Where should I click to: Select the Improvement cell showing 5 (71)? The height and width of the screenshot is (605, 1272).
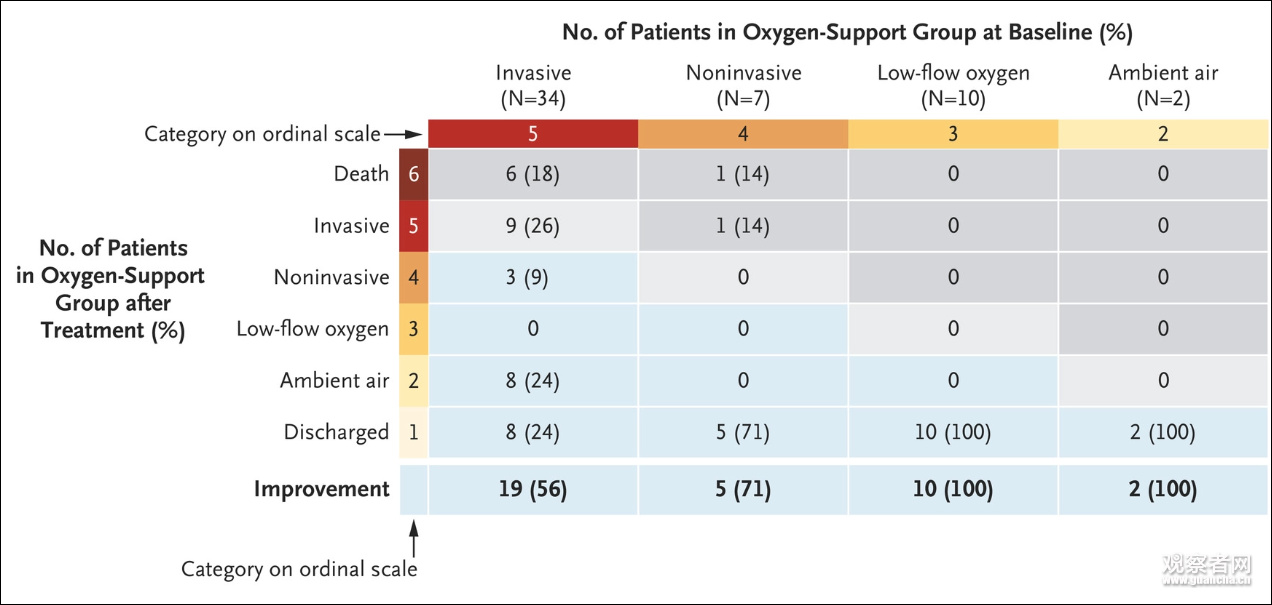[x=743, y=490]
